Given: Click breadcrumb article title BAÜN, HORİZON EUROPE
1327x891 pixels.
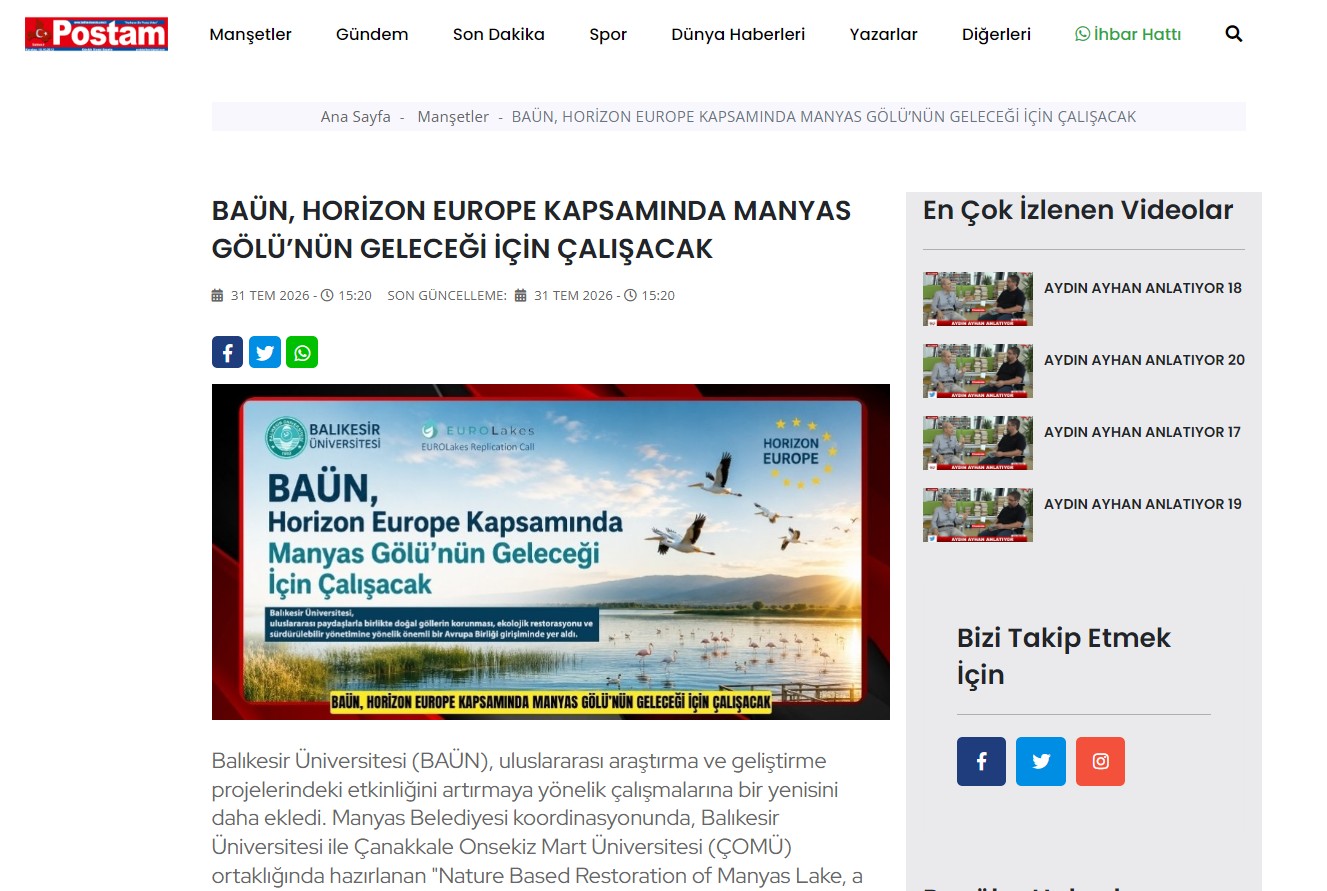Looking at the screenshot, I should 824,116.
